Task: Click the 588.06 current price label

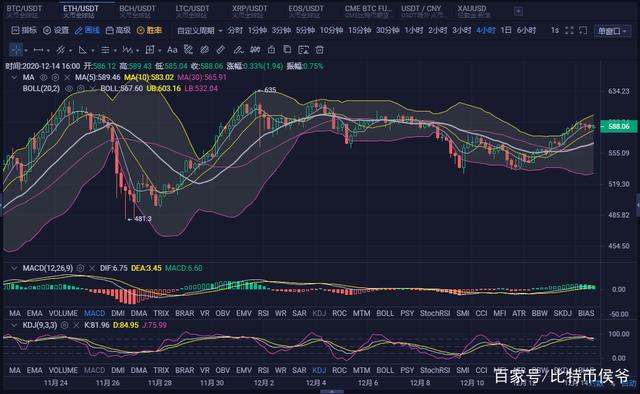Action: (x=618, y=127)
